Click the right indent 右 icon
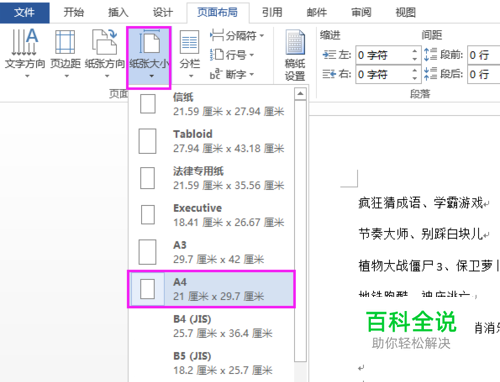Image resolution: width=500 pixels, height=382 pixels. click(329, 74)
